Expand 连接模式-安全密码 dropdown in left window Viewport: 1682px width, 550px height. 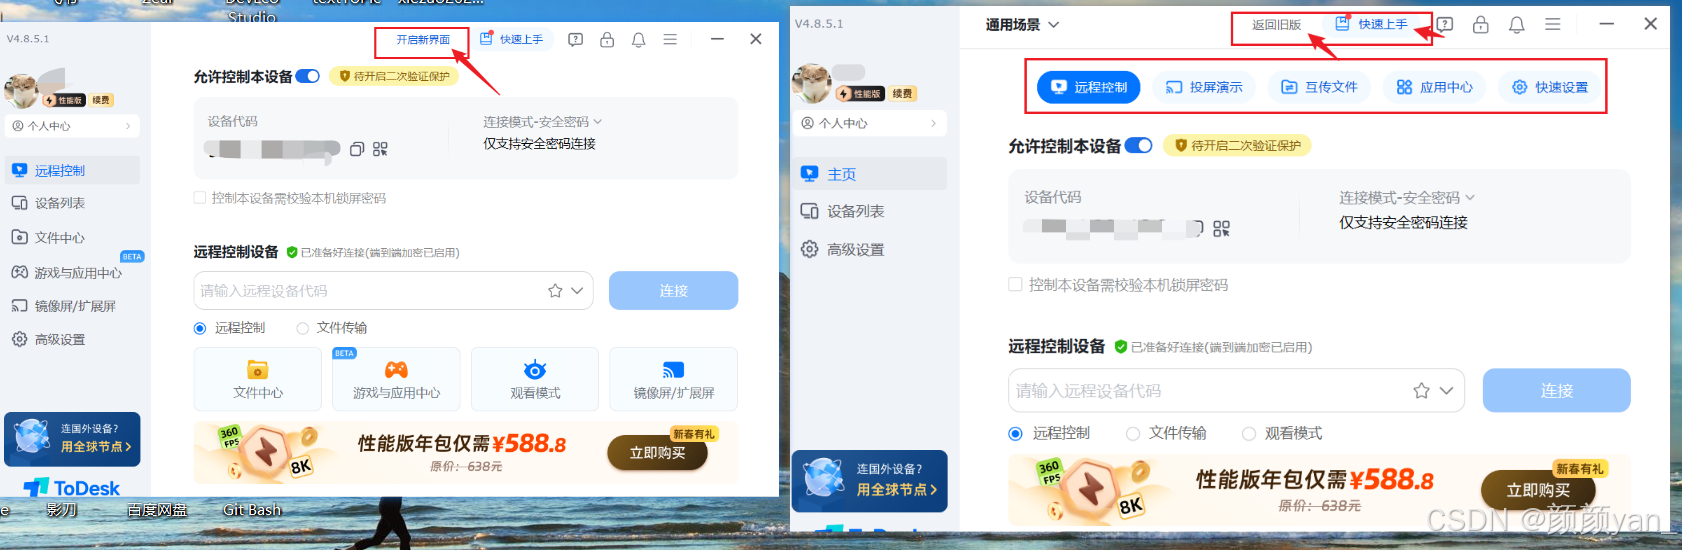543,122
